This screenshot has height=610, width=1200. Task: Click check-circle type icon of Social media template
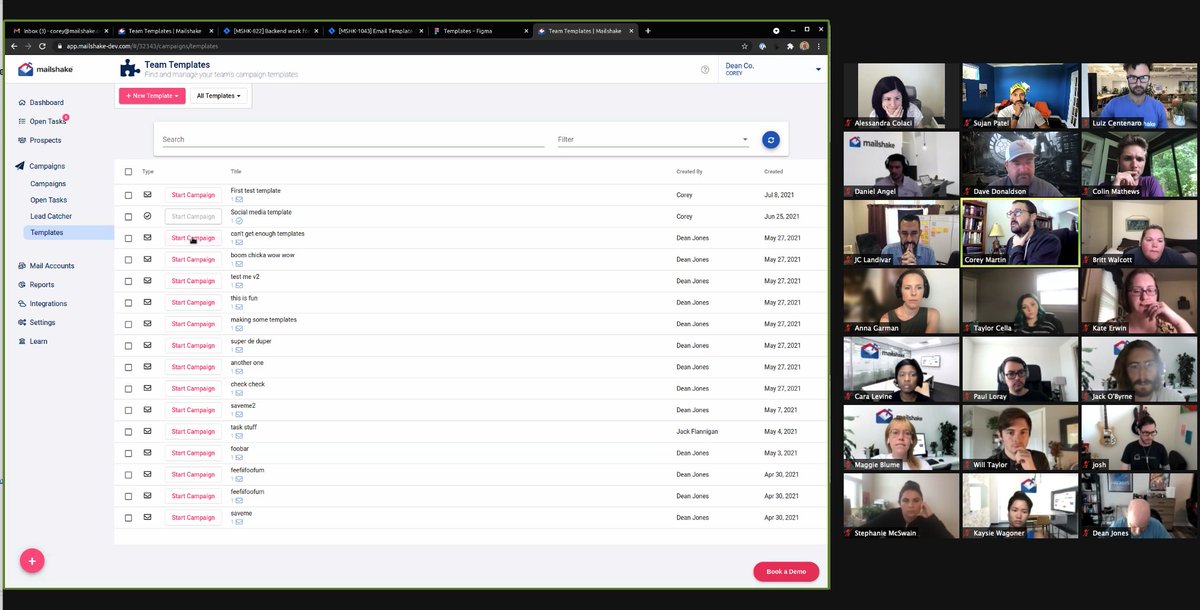tap(147, 216)
